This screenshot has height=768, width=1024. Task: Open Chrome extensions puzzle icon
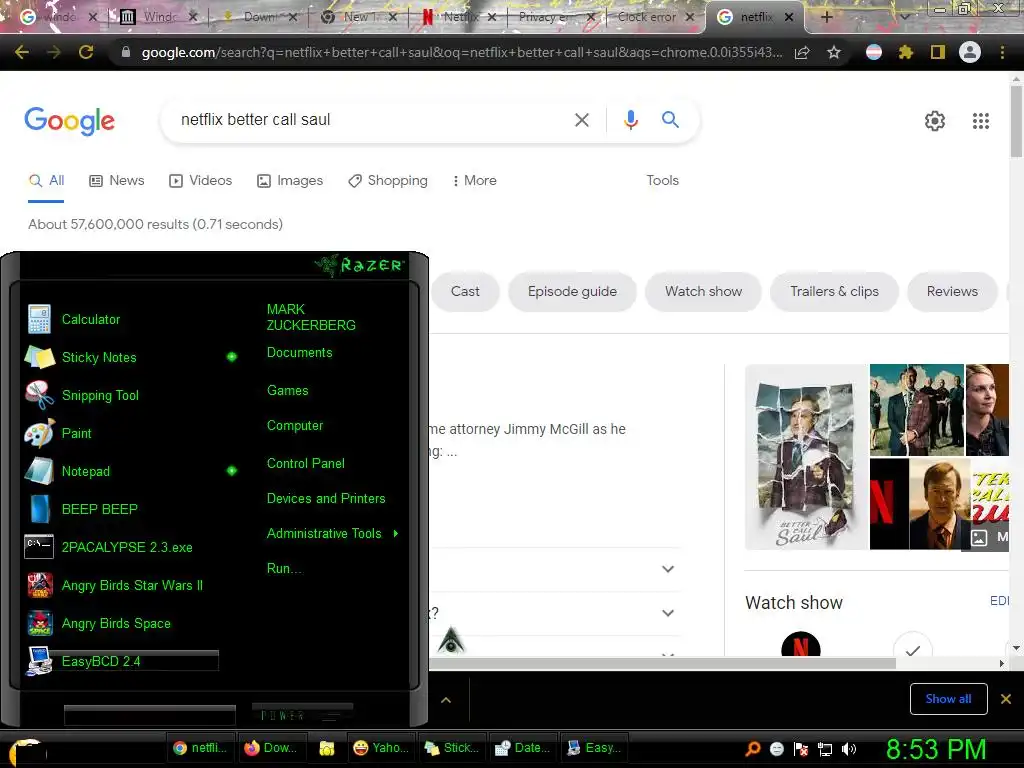906,52
